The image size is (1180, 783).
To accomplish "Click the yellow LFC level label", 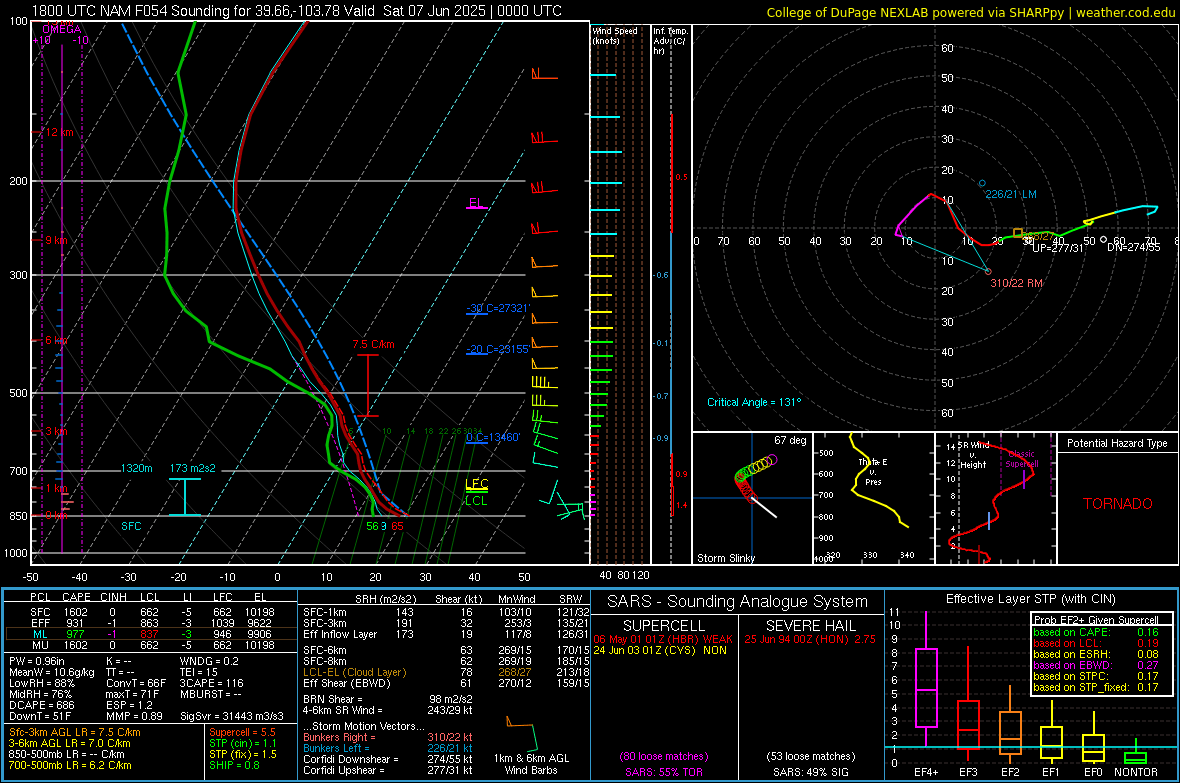I will tap(476, 484).
